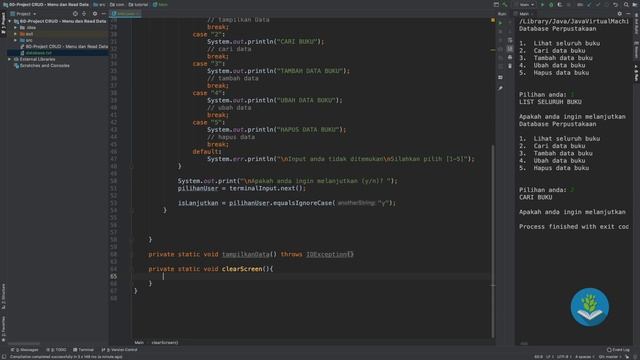Click Main class breadcrumb in navigation bar
The image size is (640, 360).
click(160, 4)
